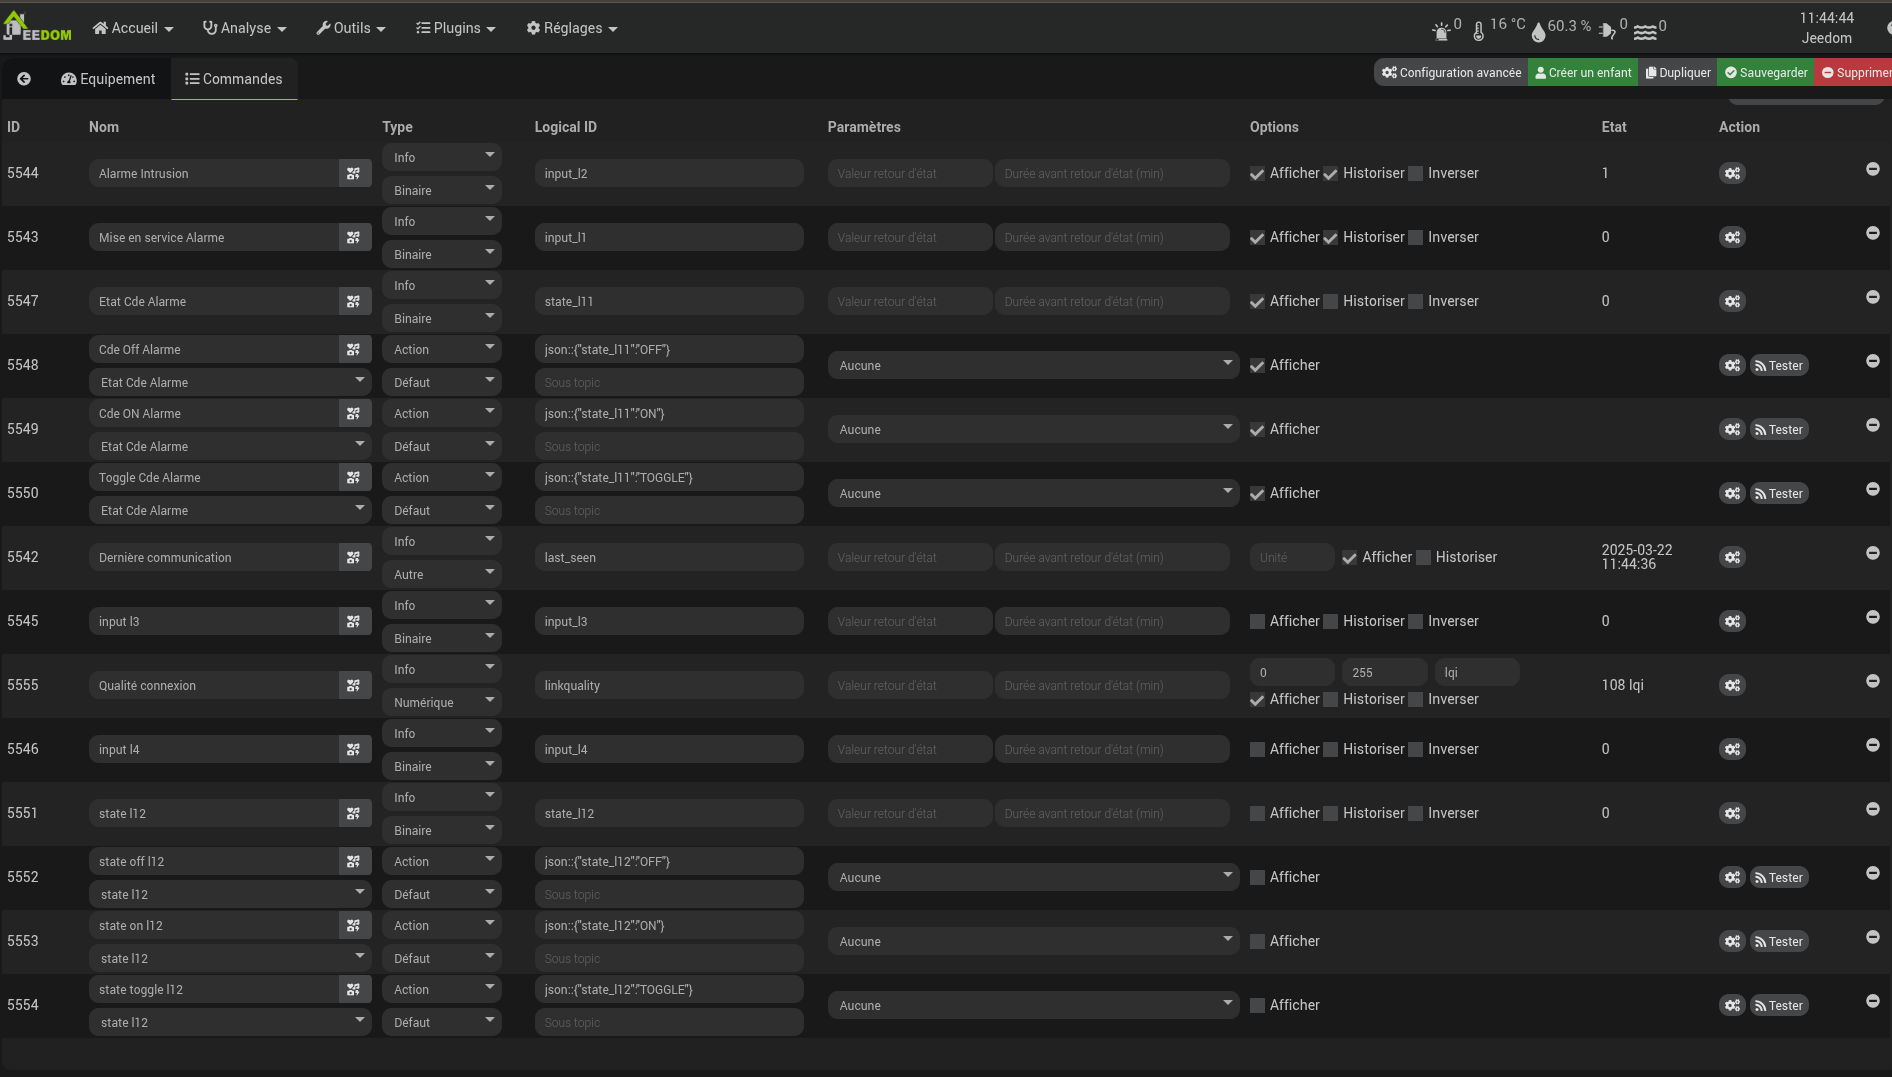
Task: Remove command 5544 with minus icon
Action: click(1873, 169)
